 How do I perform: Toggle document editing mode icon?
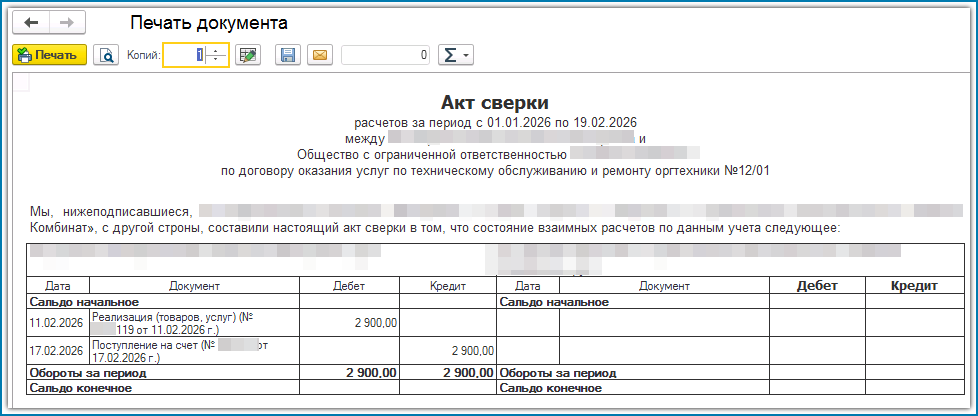click(248, 55)
